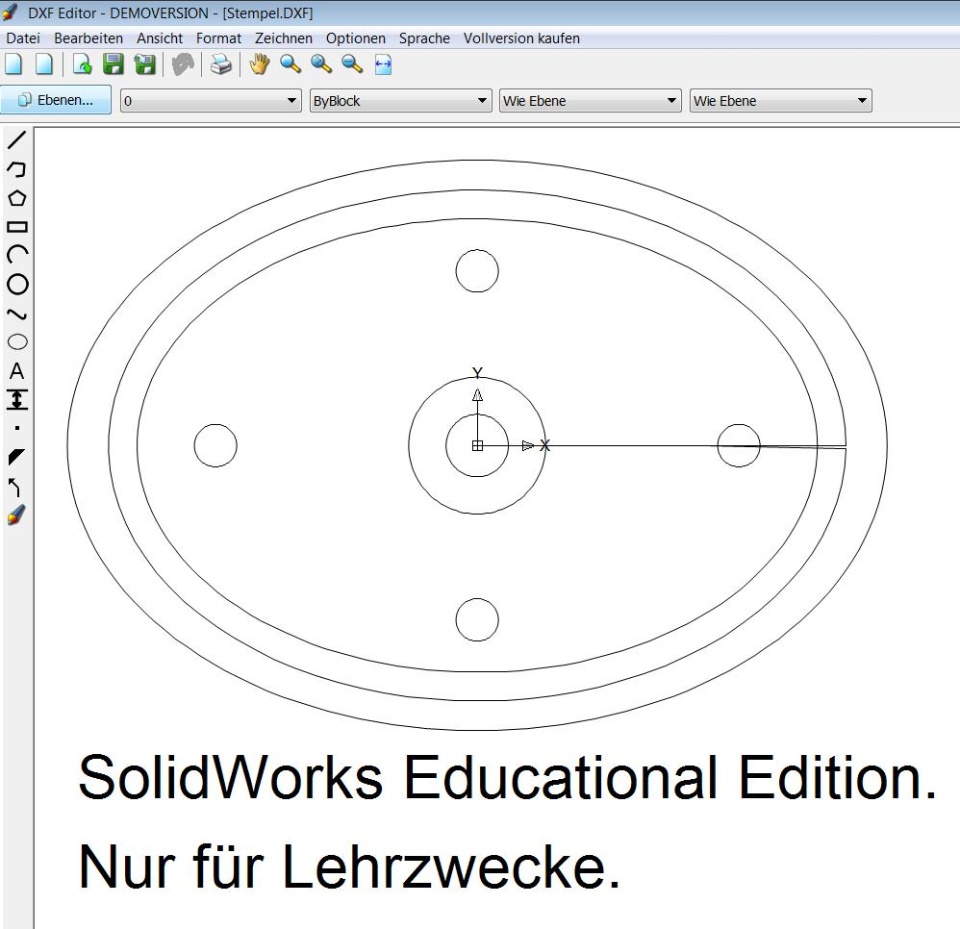Open the first Wie Ebene dropdown

(x=590, y=100)
